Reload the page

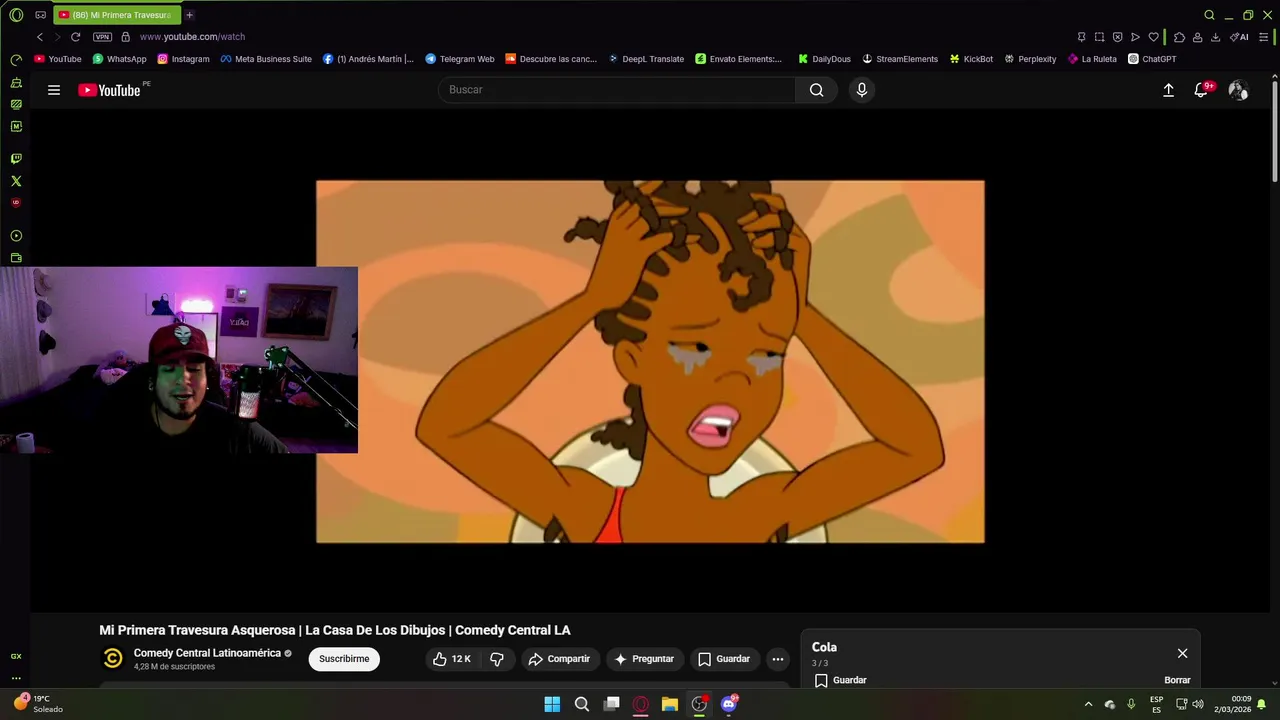[x=75, y=37]
